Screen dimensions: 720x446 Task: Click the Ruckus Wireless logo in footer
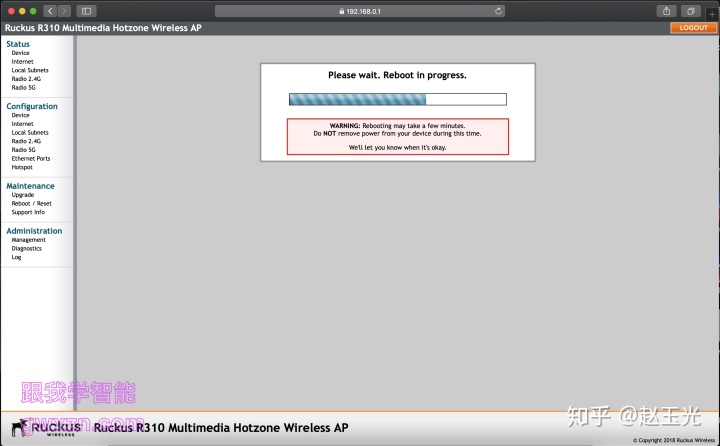[x=46, y=428]
